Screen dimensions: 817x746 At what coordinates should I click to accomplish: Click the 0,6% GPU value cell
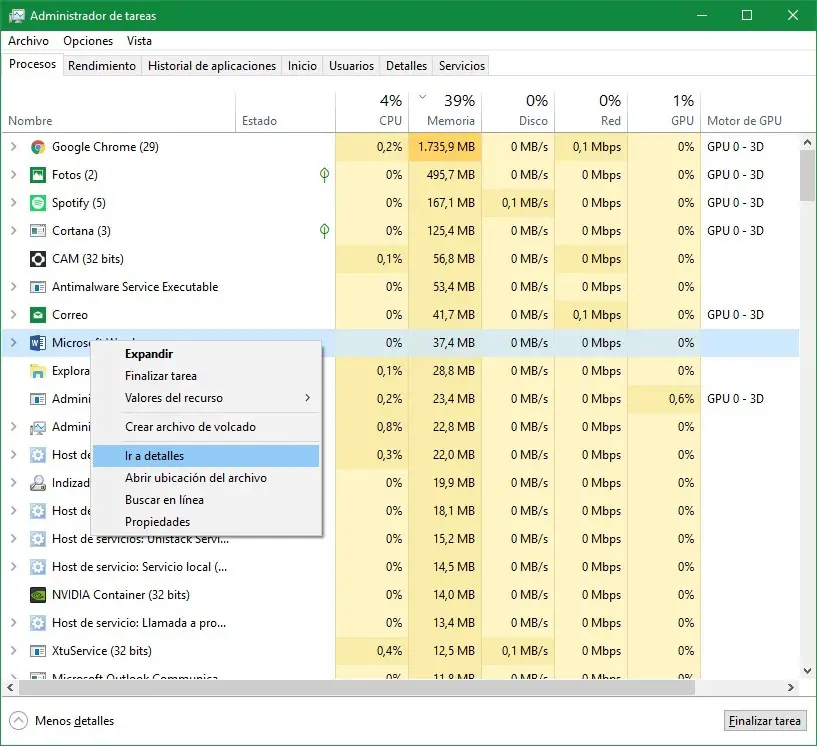coord(664,399)
